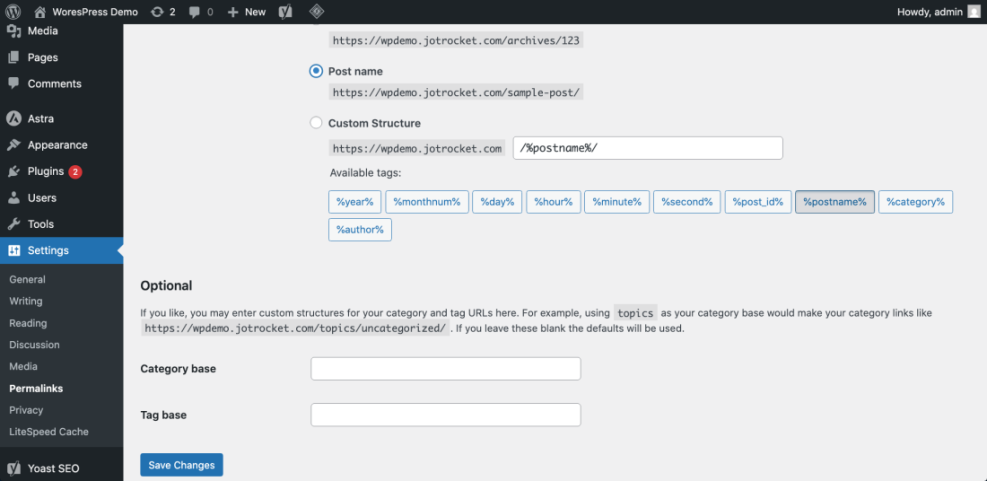This screenshot has height=481, width=987.
Task: Click the Comments sidebar icon
Action: 14,83
